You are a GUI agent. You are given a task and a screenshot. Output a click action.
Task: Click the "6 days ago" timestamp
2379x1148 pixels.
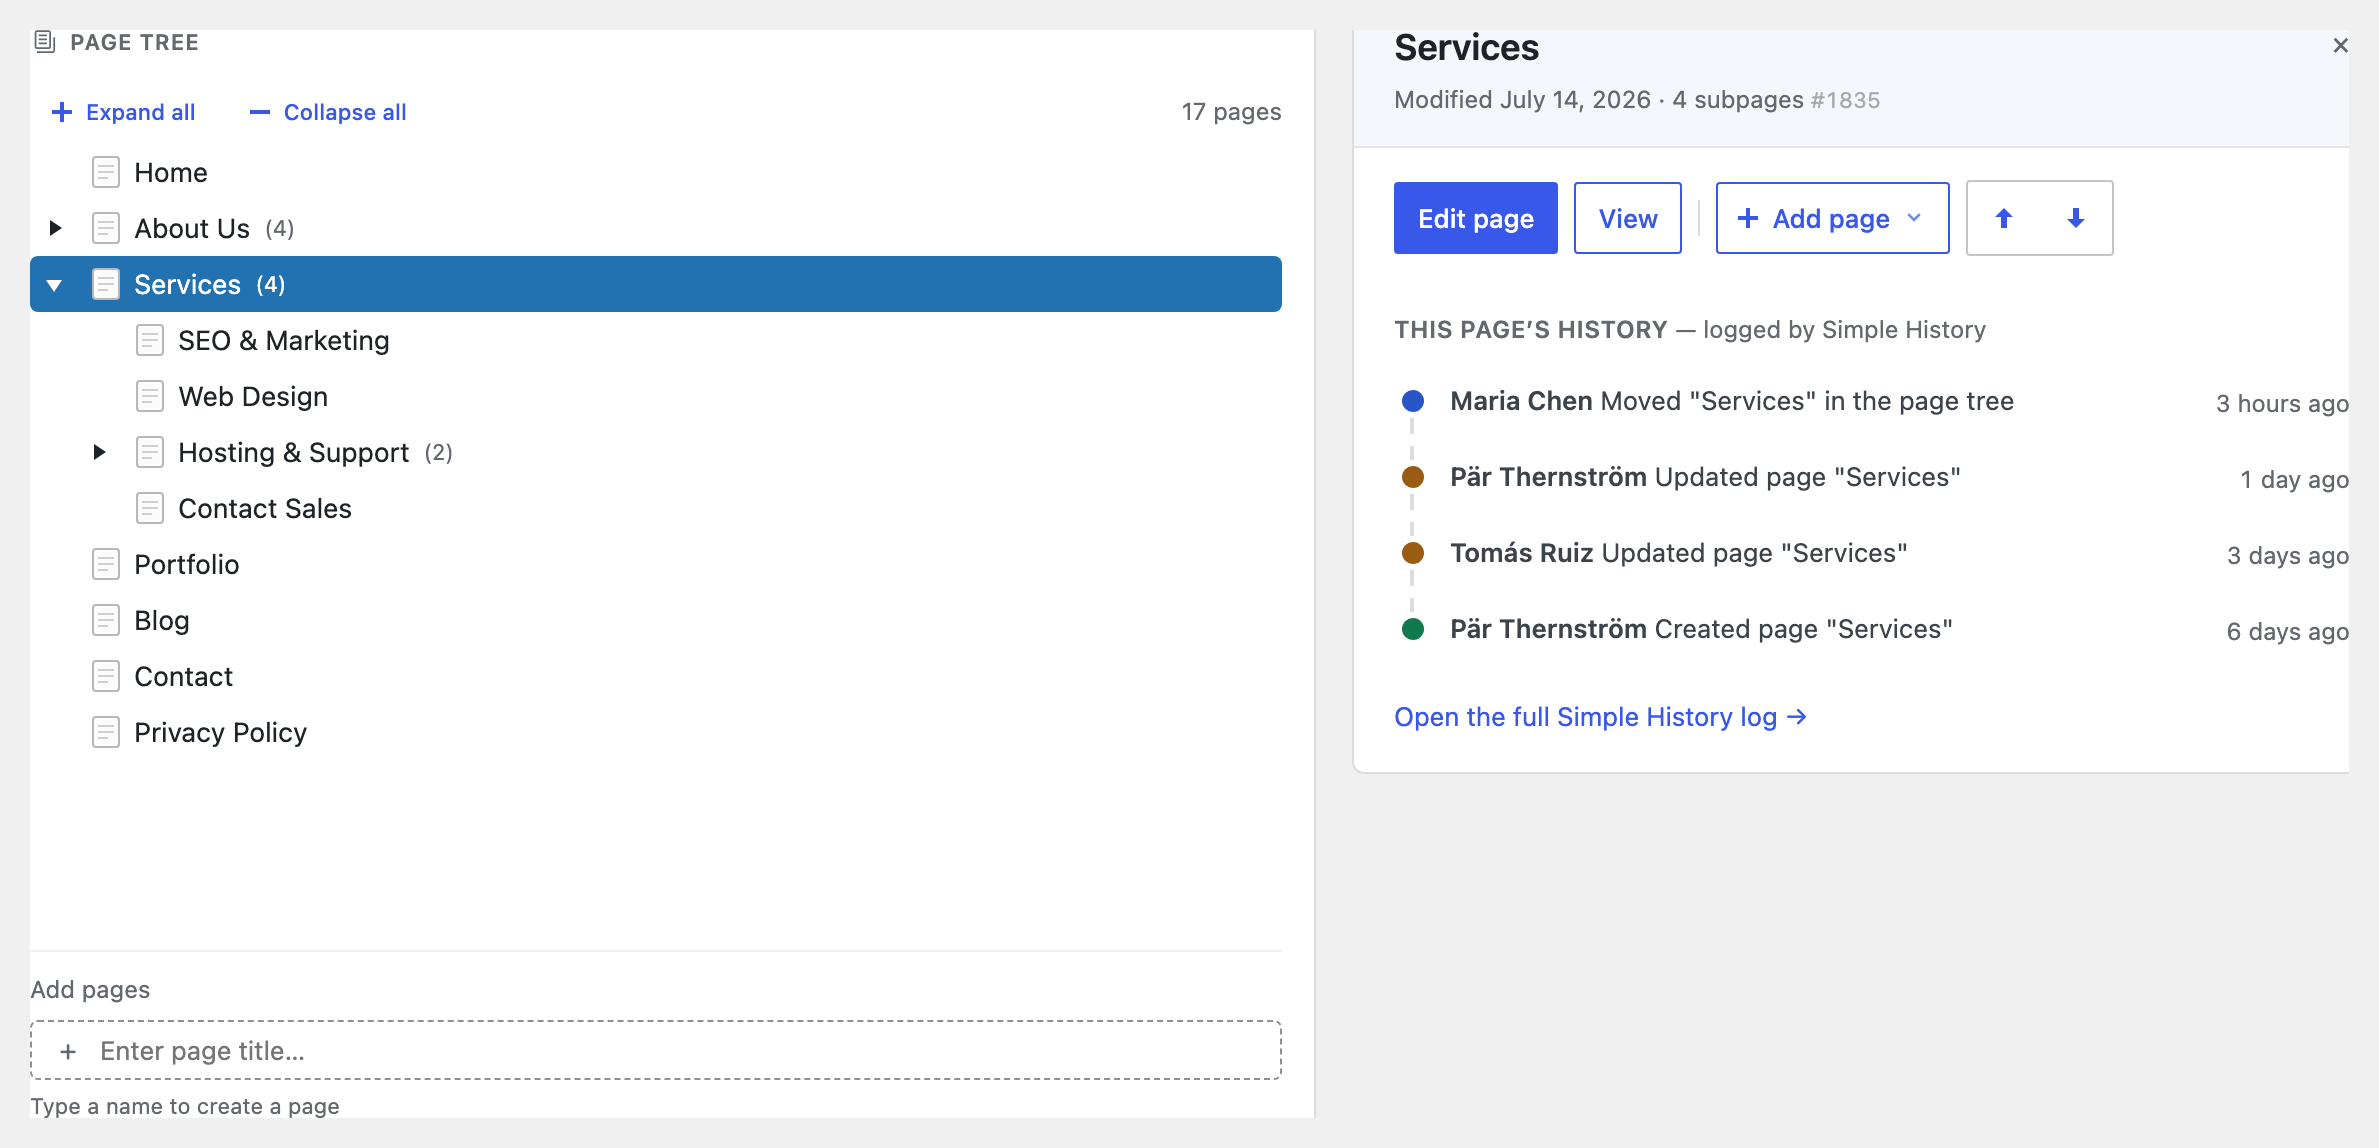[2287, 631]
